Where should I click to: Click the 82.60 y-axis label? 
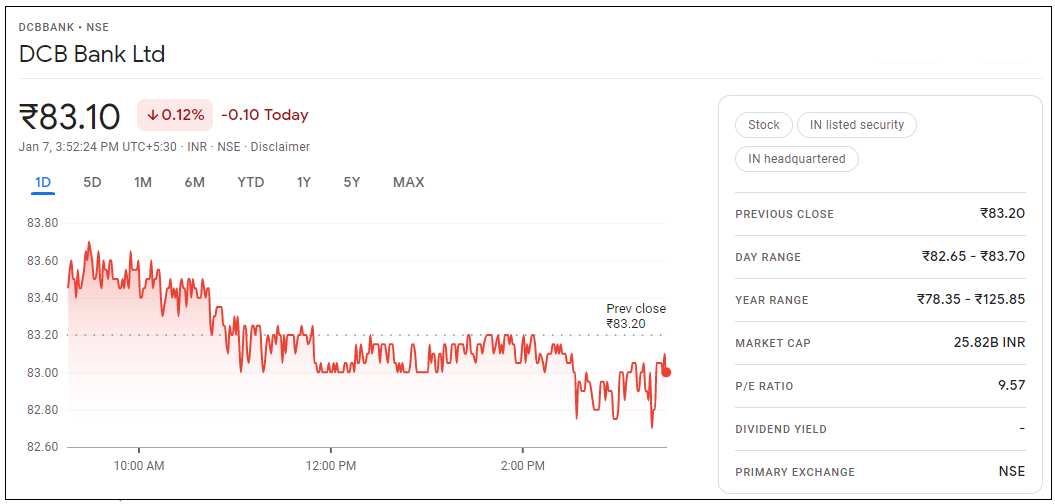pos(42,447)
